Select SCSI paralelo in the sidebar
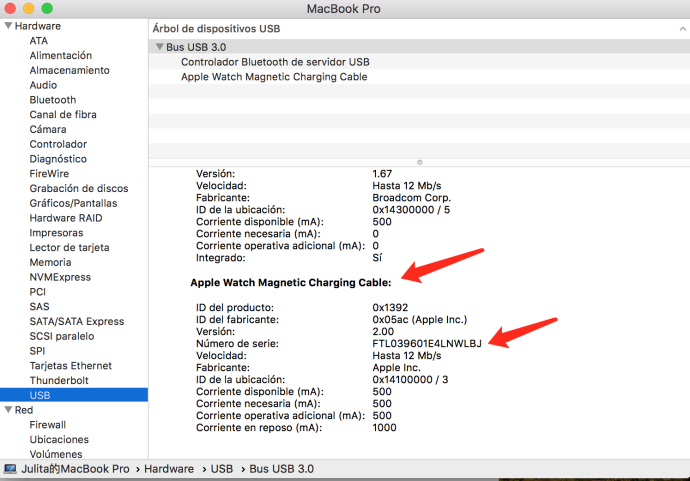This screenshot has height=481, width=690. 62,336
